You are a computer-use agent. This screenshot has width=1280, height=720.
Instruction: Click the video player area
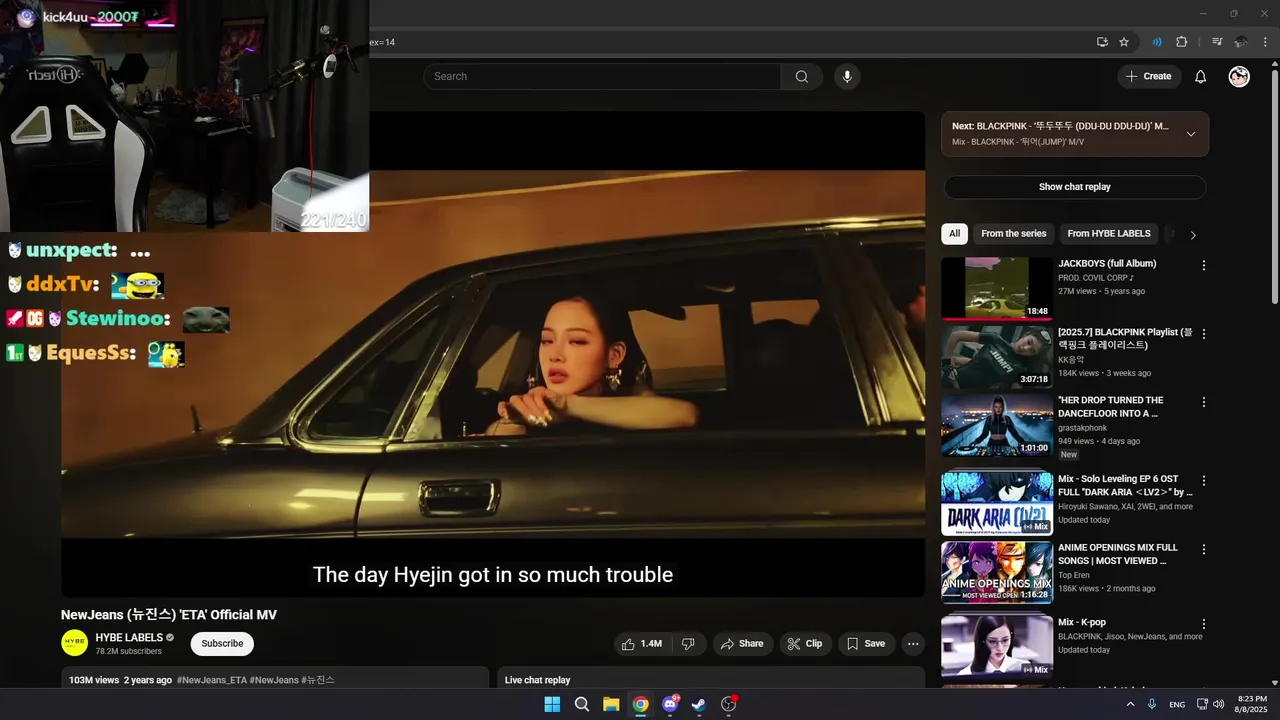(493, 354)
